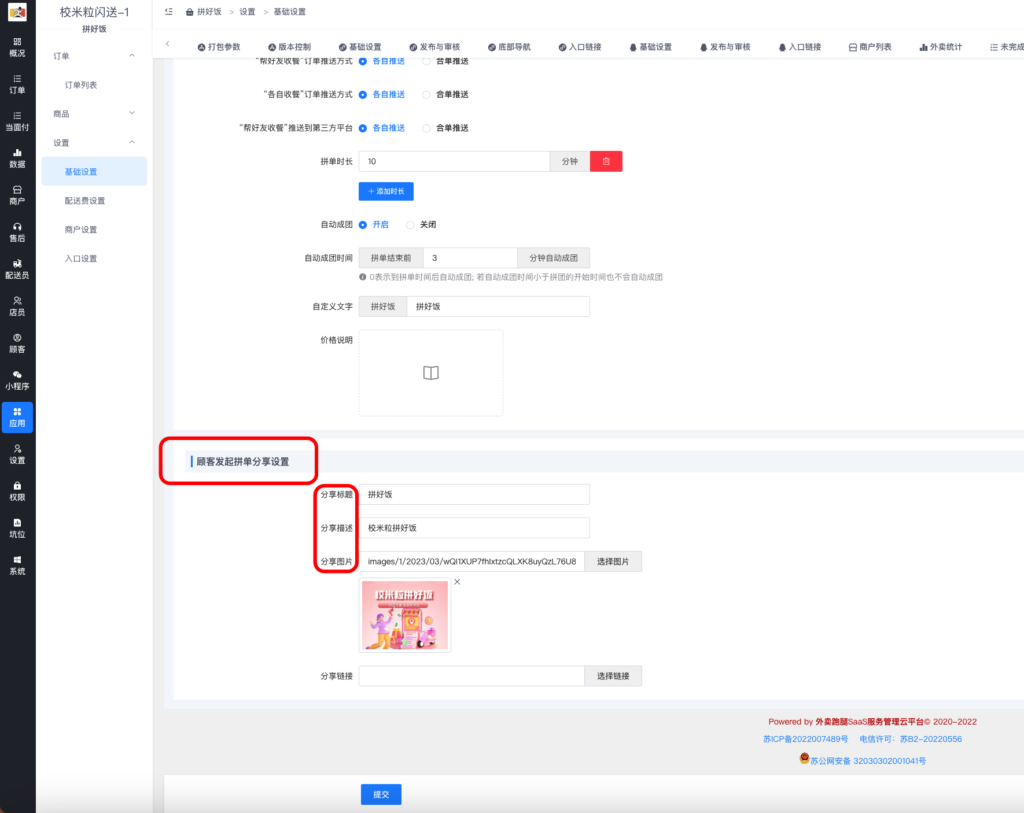Screen dimensions: 1024x813
Task: Click the red trash icon next to 拼单时长
Action: pos(606,160)
